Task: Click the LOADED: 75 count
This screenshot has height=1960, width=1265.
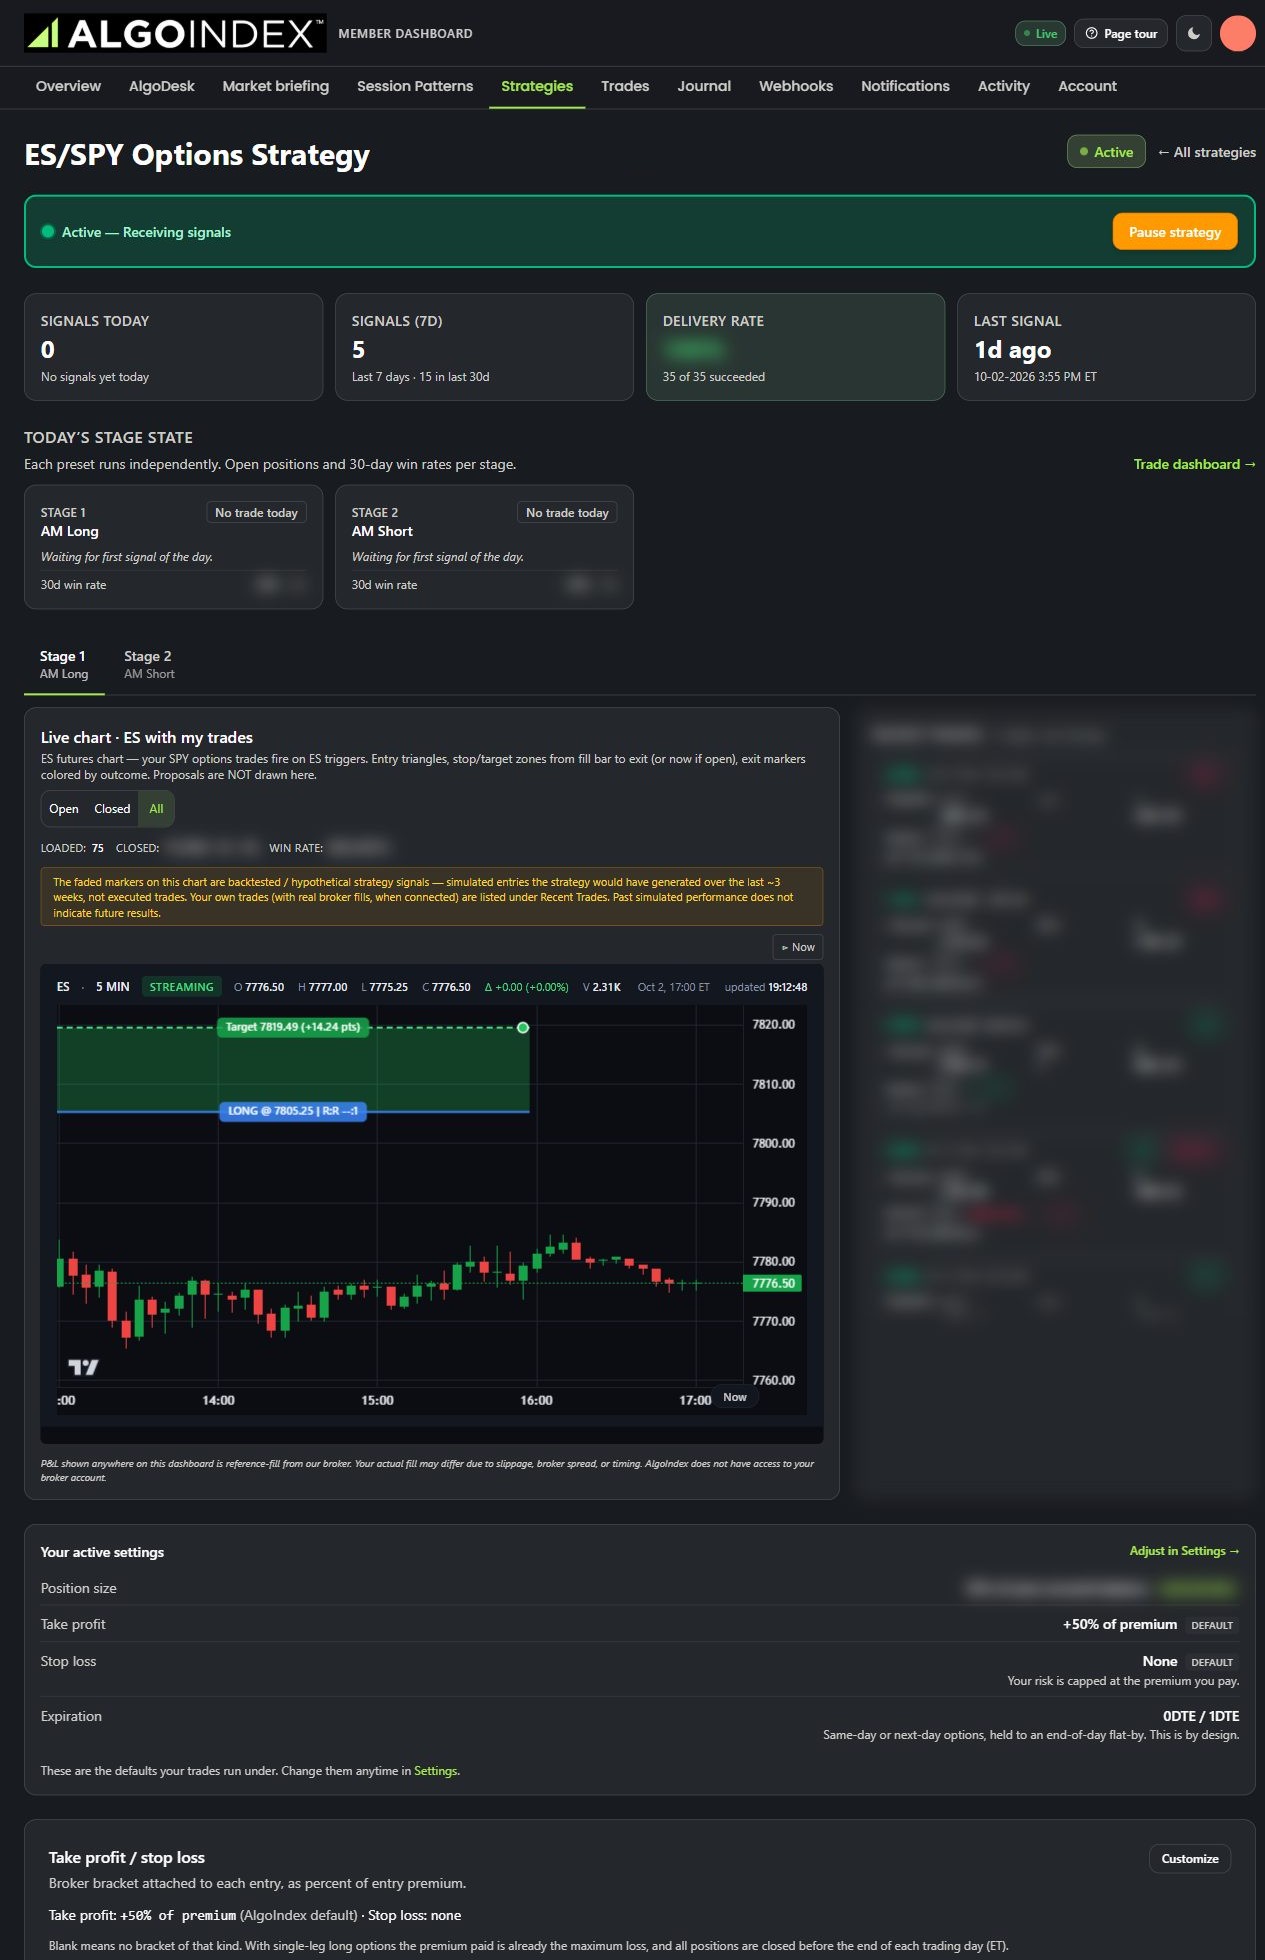Action: point(72,848)
